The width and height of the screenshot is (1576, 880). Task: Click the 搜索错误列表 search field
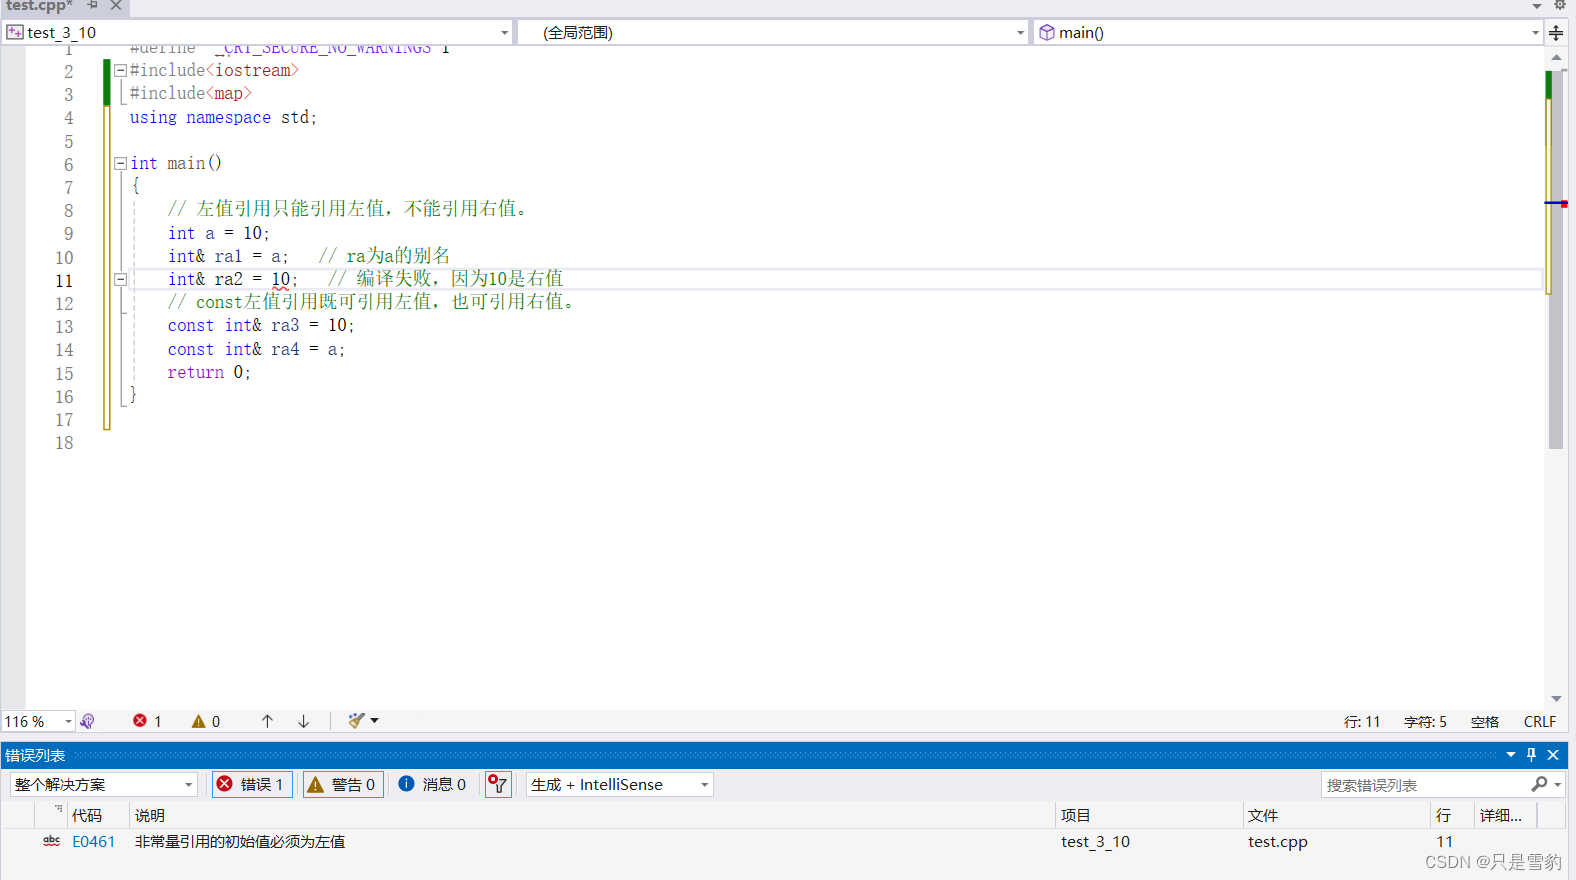pyautogui.click(x=1425, y=785)
